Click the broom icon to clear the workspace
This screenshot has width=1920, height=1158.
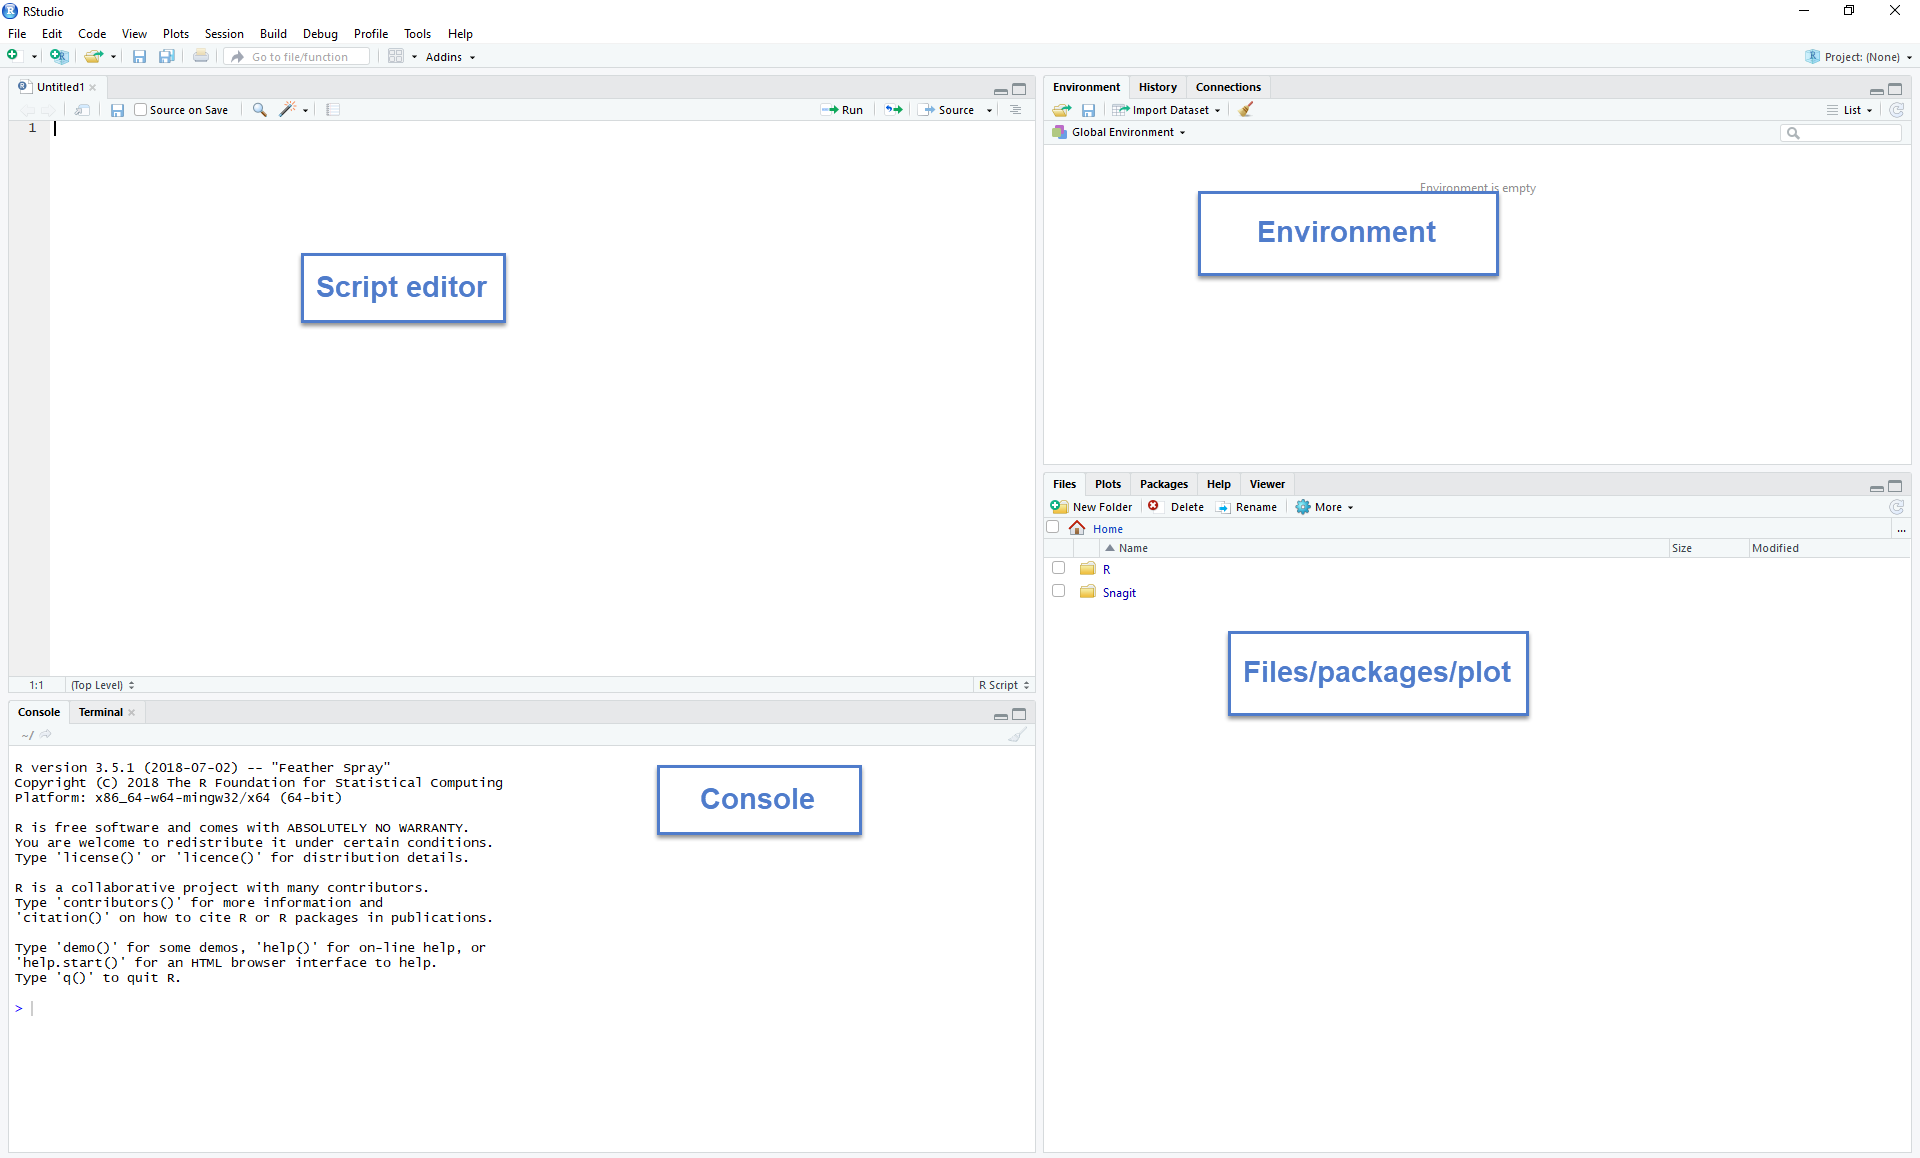[1246, 110]
